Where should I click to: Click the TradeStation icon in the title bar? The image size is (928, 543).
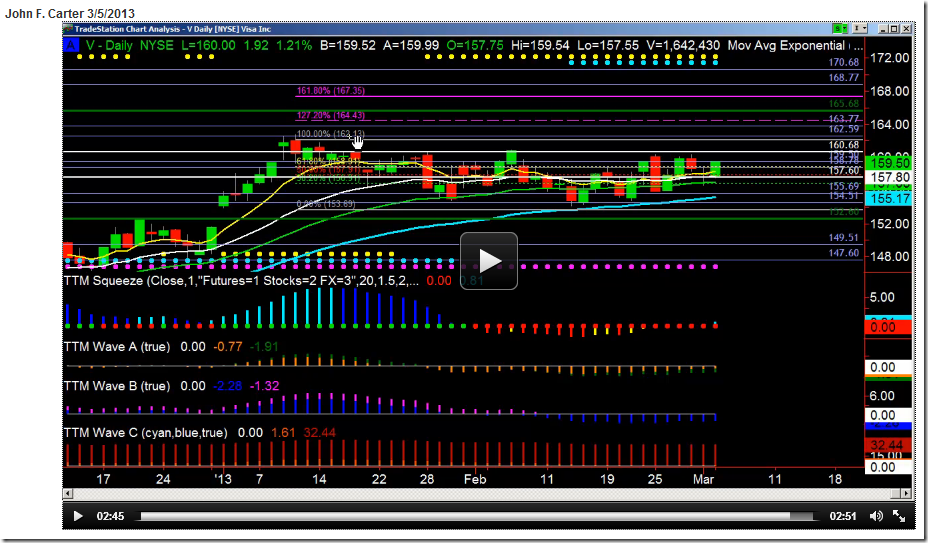click(68, 28)
